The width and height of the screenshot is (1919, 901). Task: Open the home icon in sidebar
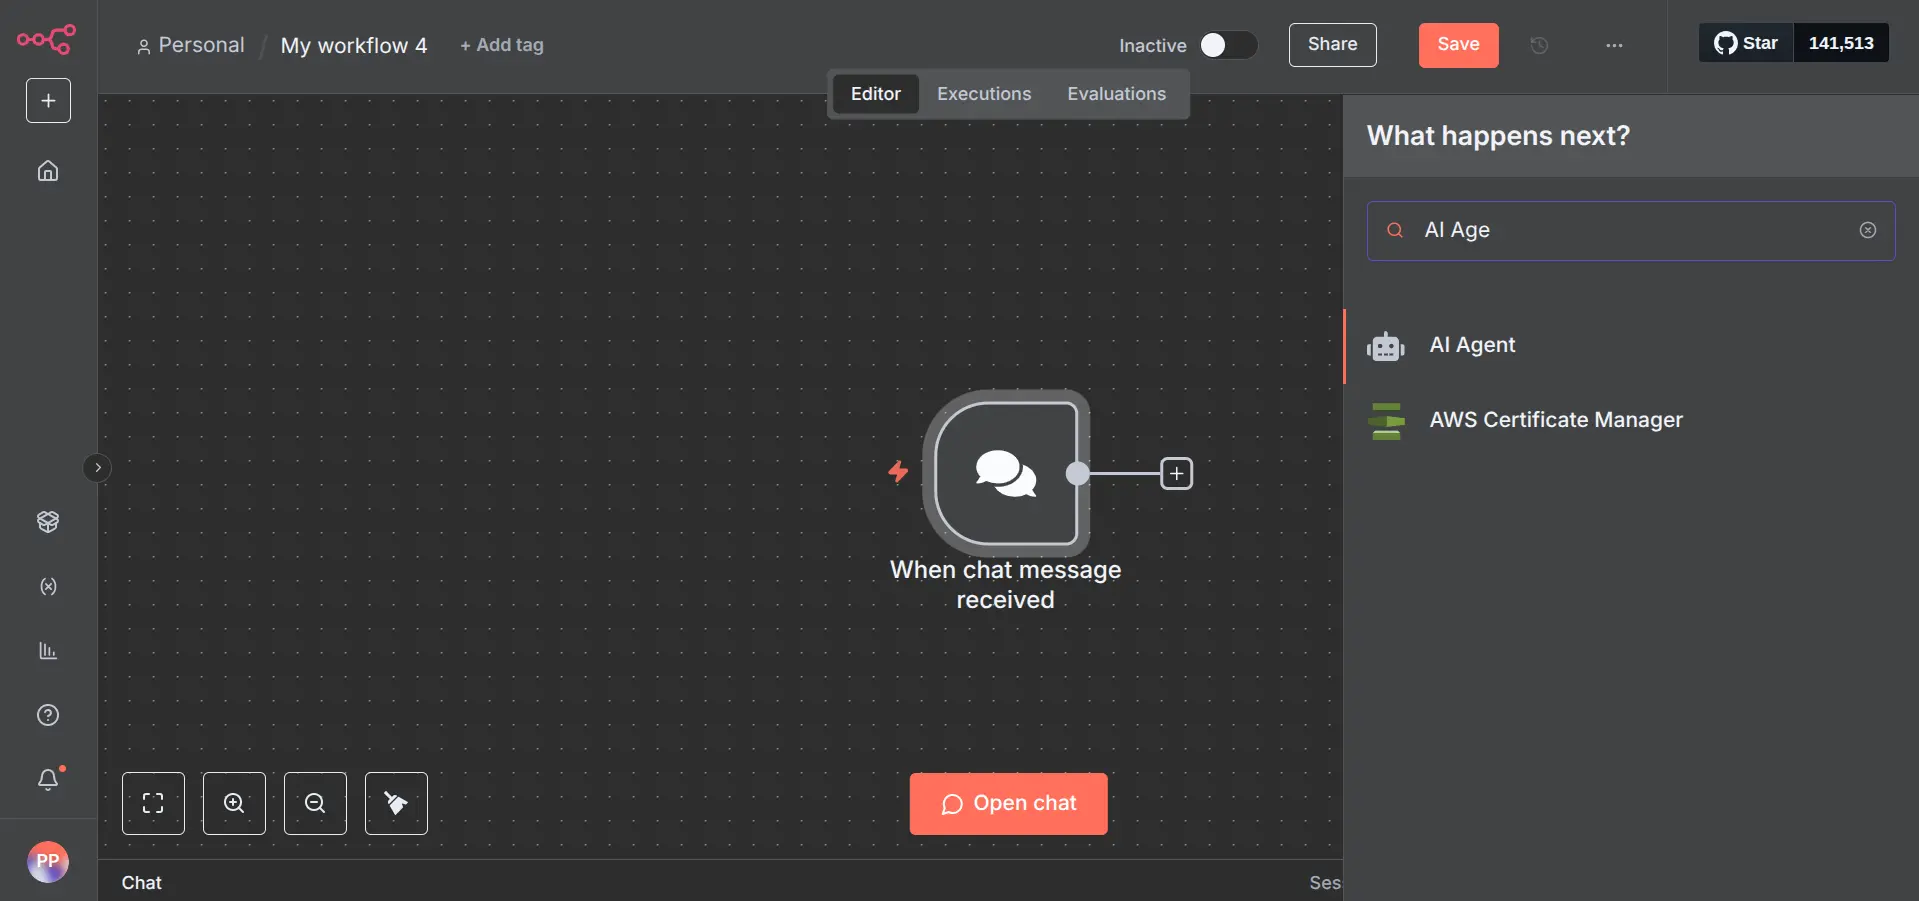point(48,171)
